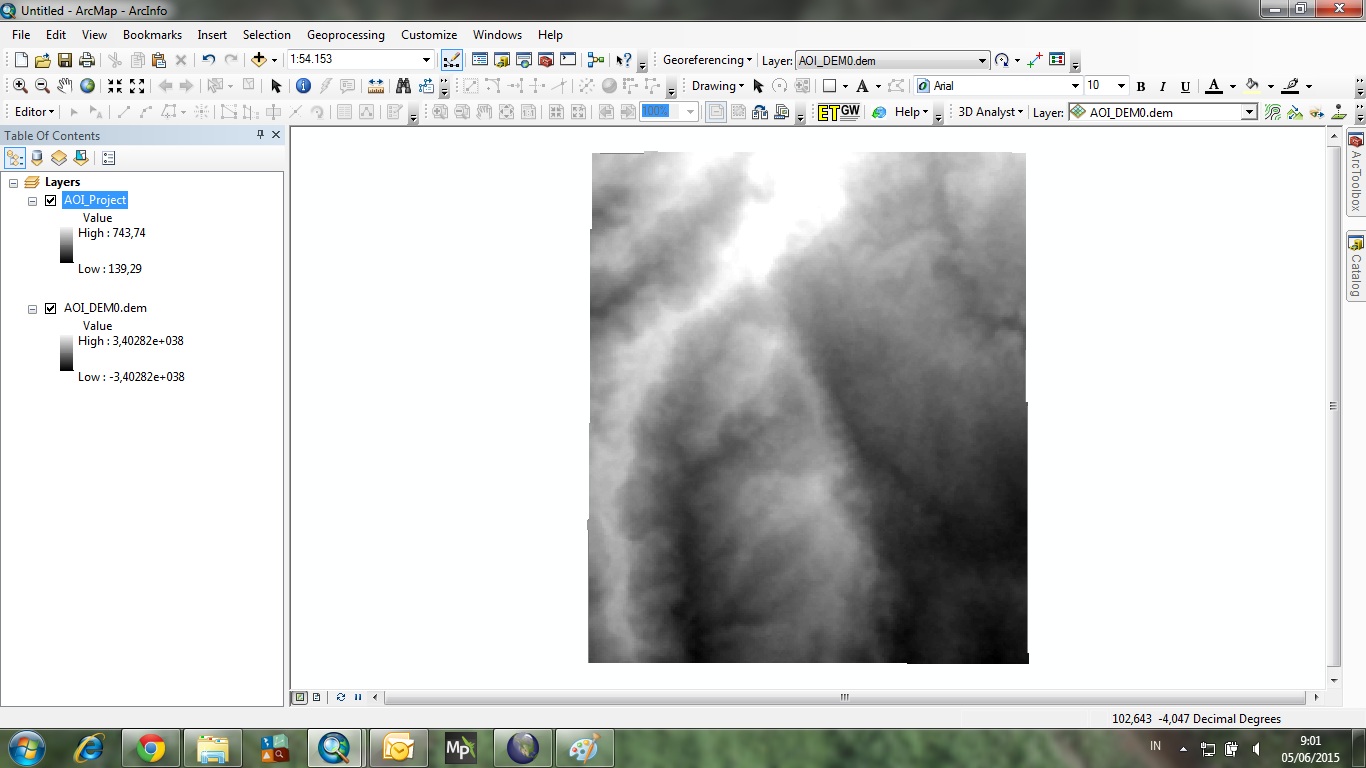This screenshot has height=768, width=1366.
Task: Toggle Italic text formatting
Action: [1163, 87]
